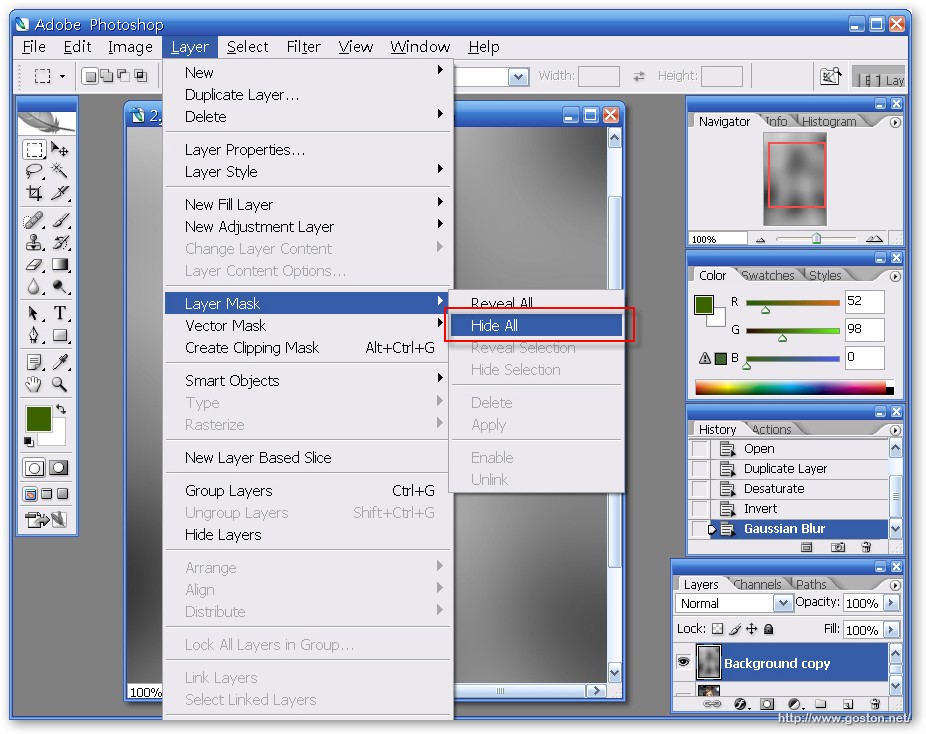926x734 pixels.
Task: Set history brush source to Desaturate state
Action: [700, 489]
